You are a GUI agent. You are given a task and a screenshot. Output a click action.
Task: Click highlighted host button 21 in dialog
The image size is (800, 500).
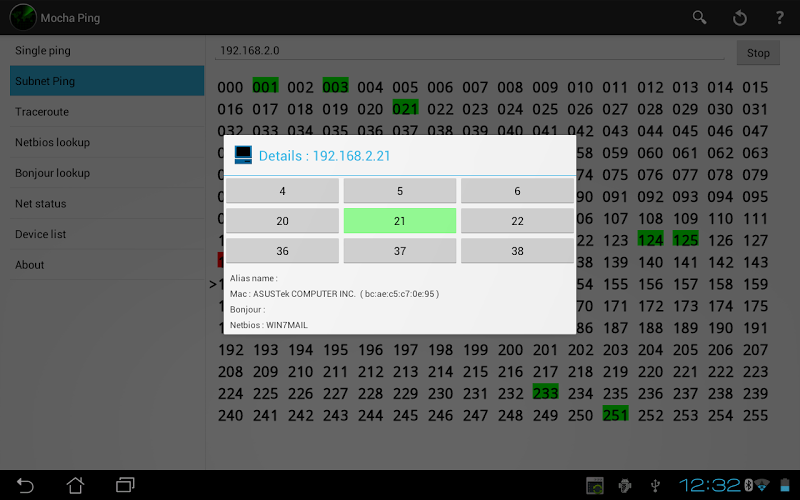399,221
